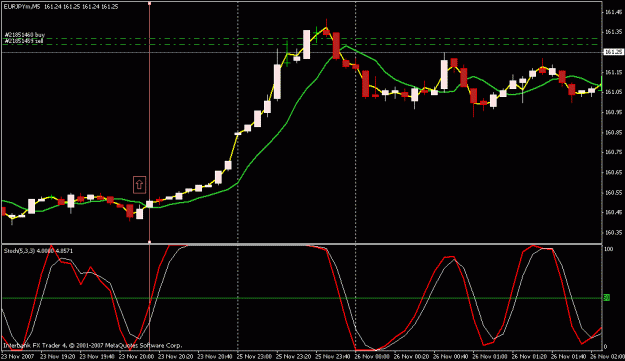Click the 26 Nov 01:20 time label
The width and height of the screenshot is (625, 361).
pyautogui.click(x=529, y=356)
